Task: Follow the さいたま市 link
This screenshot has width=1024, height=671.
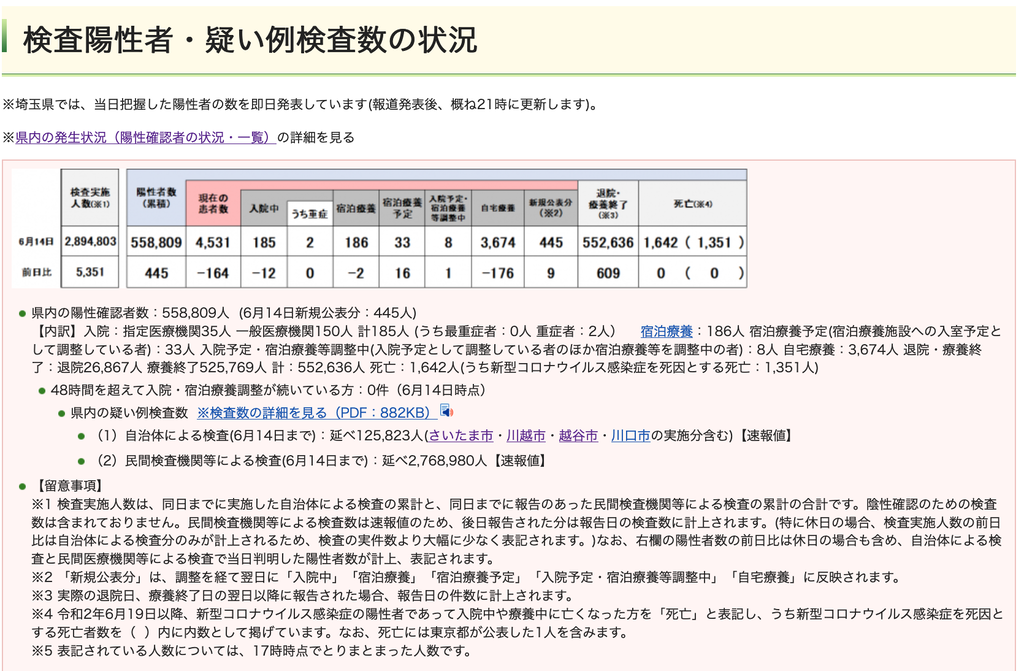Action: pos(460,435)
